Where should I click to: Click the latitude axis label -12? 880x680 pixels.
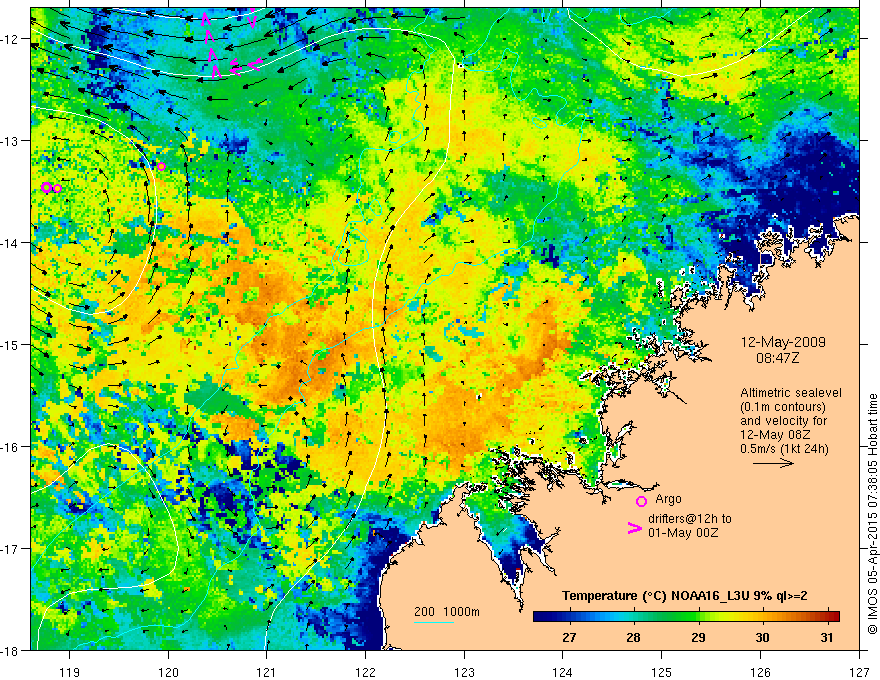11,39
